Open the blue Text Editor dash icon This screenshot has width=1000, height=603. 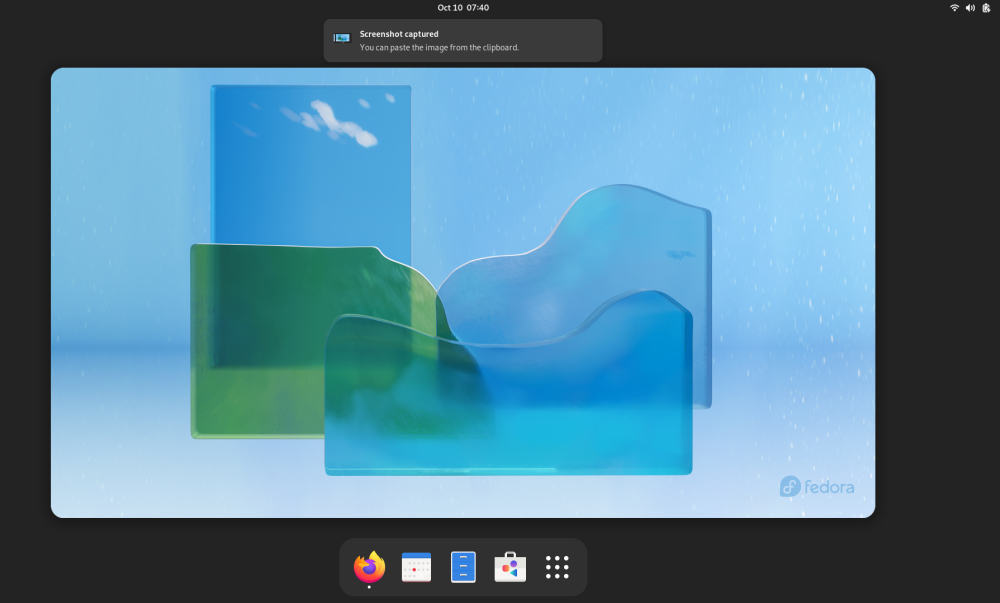tap(463, 567)
